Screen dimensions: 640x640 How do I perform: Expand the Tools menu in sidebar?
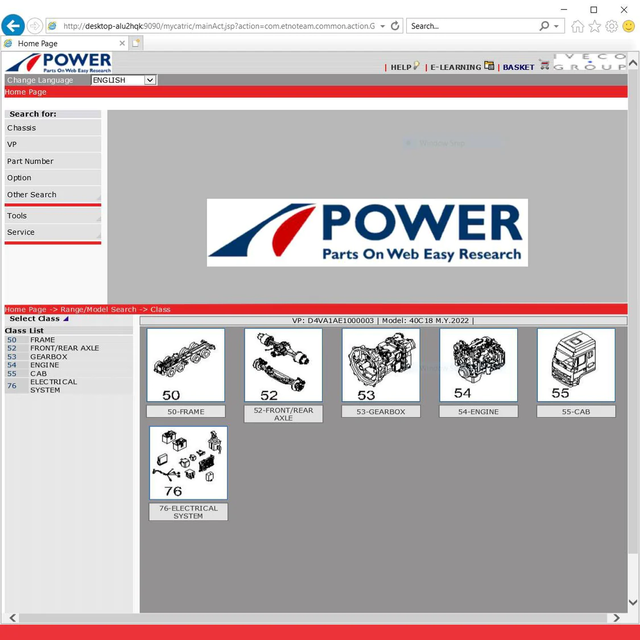[x=52, y=216]
